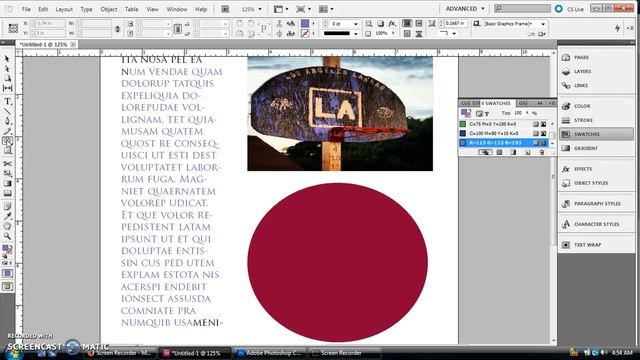This screenshot has height=360, width=640.
Task: Select the Ellipse Frame tool
Action: tap(7, 141)
